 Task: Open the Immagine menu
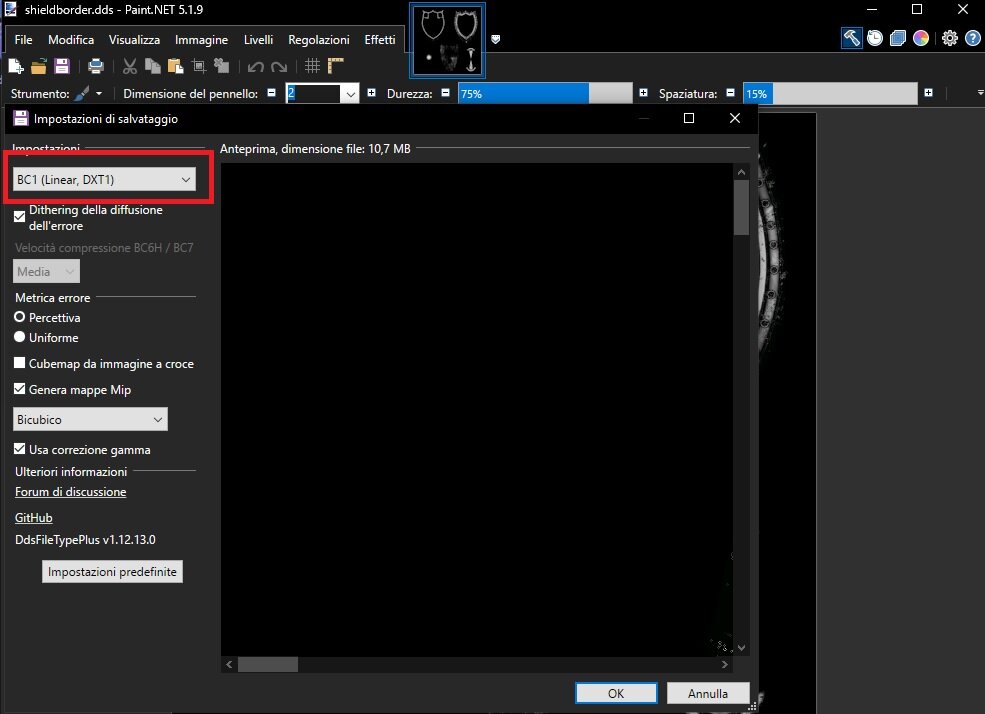click(201, 40)
